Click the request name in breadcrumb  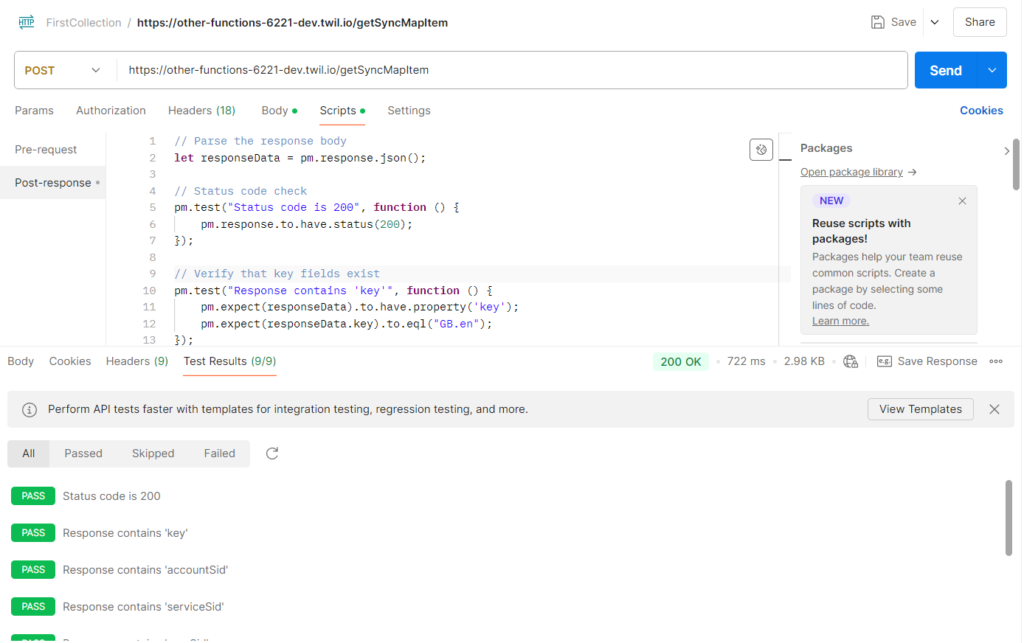292,23
